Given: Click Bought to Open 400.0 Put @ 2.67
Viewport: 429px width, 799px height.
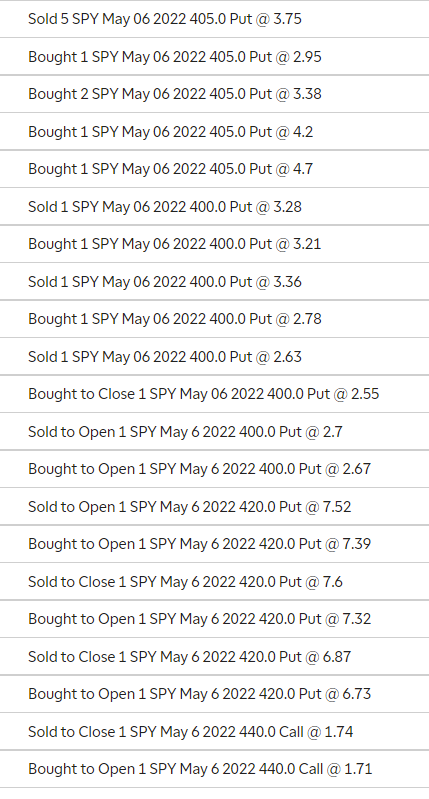Looking at the screenshot, I should point(214,469).
